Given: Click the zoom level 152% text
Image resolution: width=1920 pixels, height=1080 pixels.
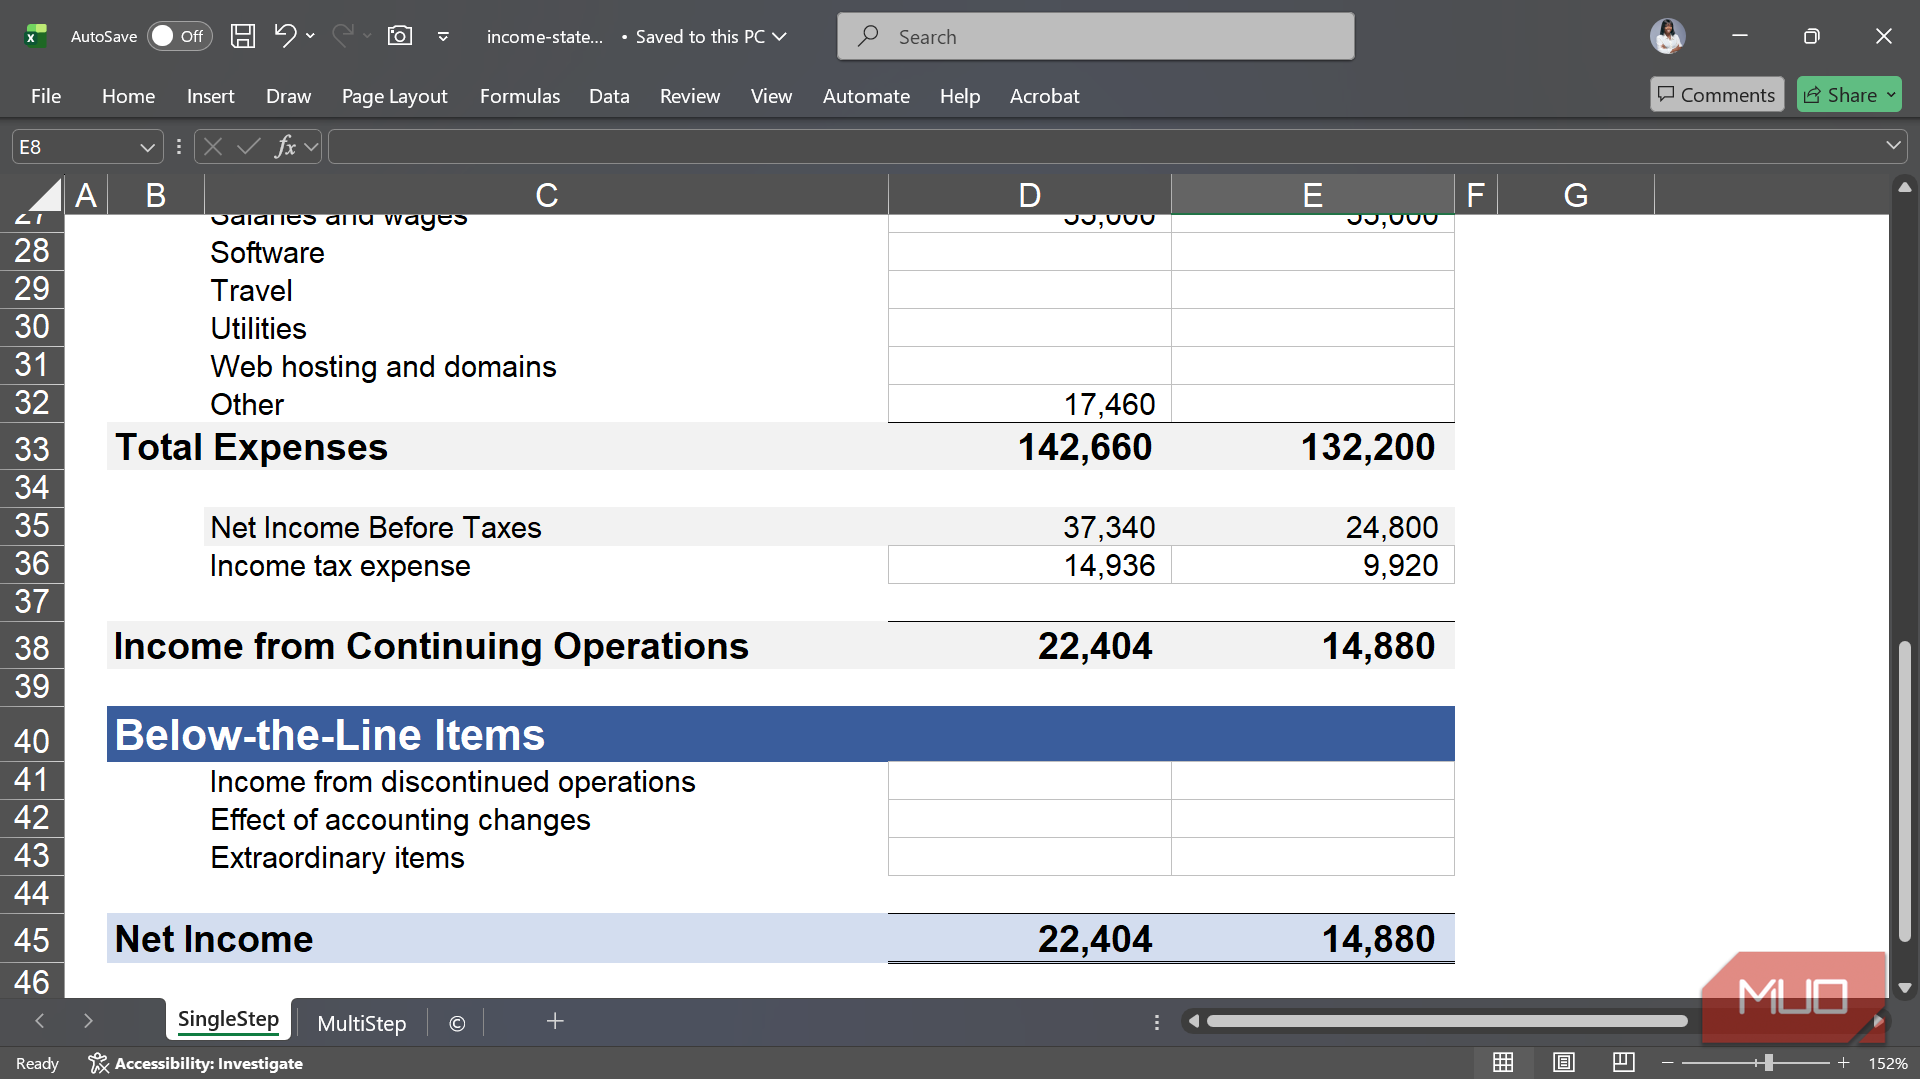Looking at the screenshot, I should tap(1888, 1063).
